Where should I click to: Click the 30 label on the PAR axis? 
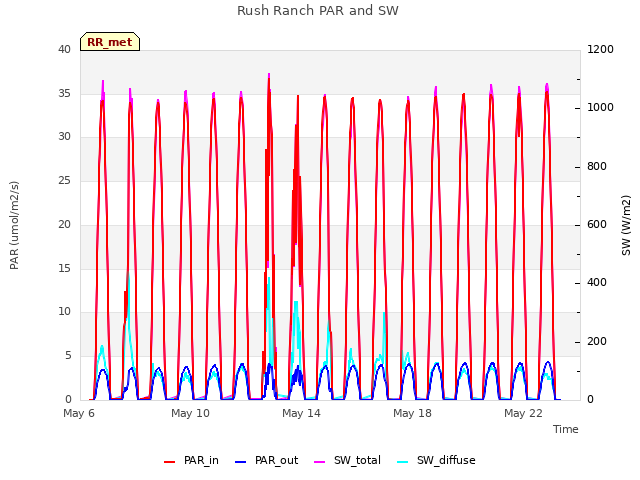click(64, 137)
